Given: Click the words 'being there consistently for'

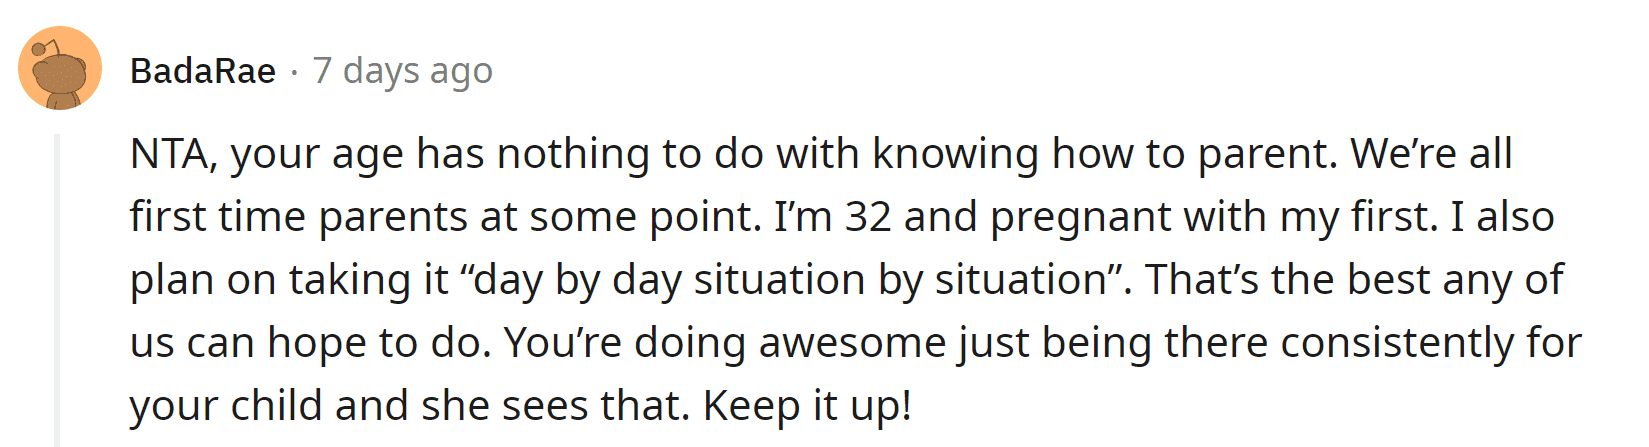Looking at the screenshot, I should tap(1312, 343).
